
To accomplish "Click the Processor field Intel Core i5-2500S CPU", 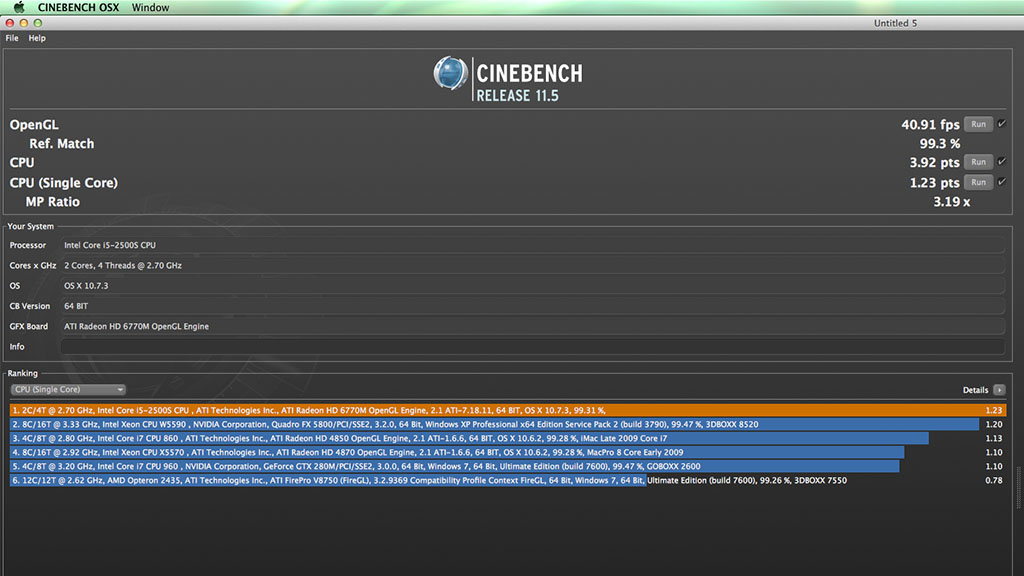I will (x=533, y=246).
